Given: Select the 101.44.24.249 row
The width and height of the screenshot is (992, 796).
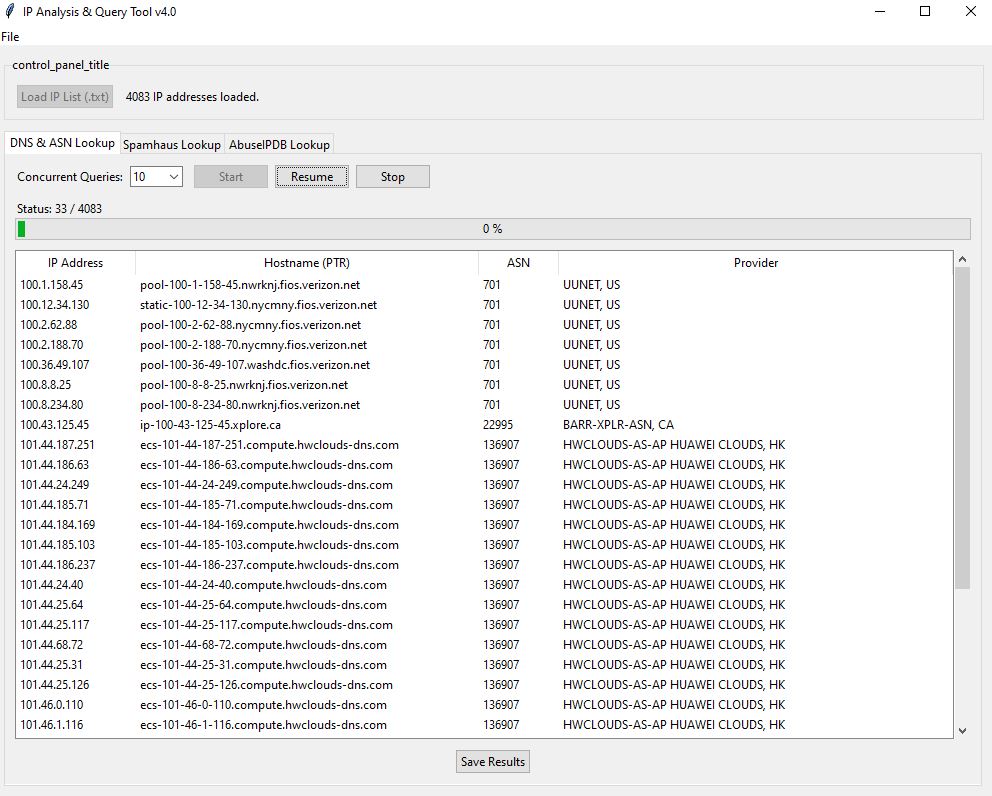Looking at the screenshot, I should (x=484, y=485).
